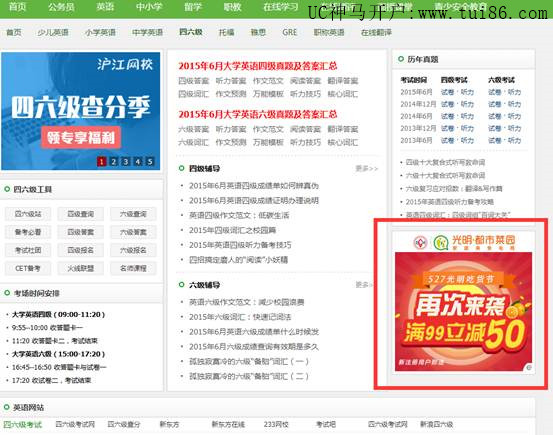Click the 六级报名 tool button
Image resolution: width=553 pixels, height=435 pixels.
tap(133, 250)
